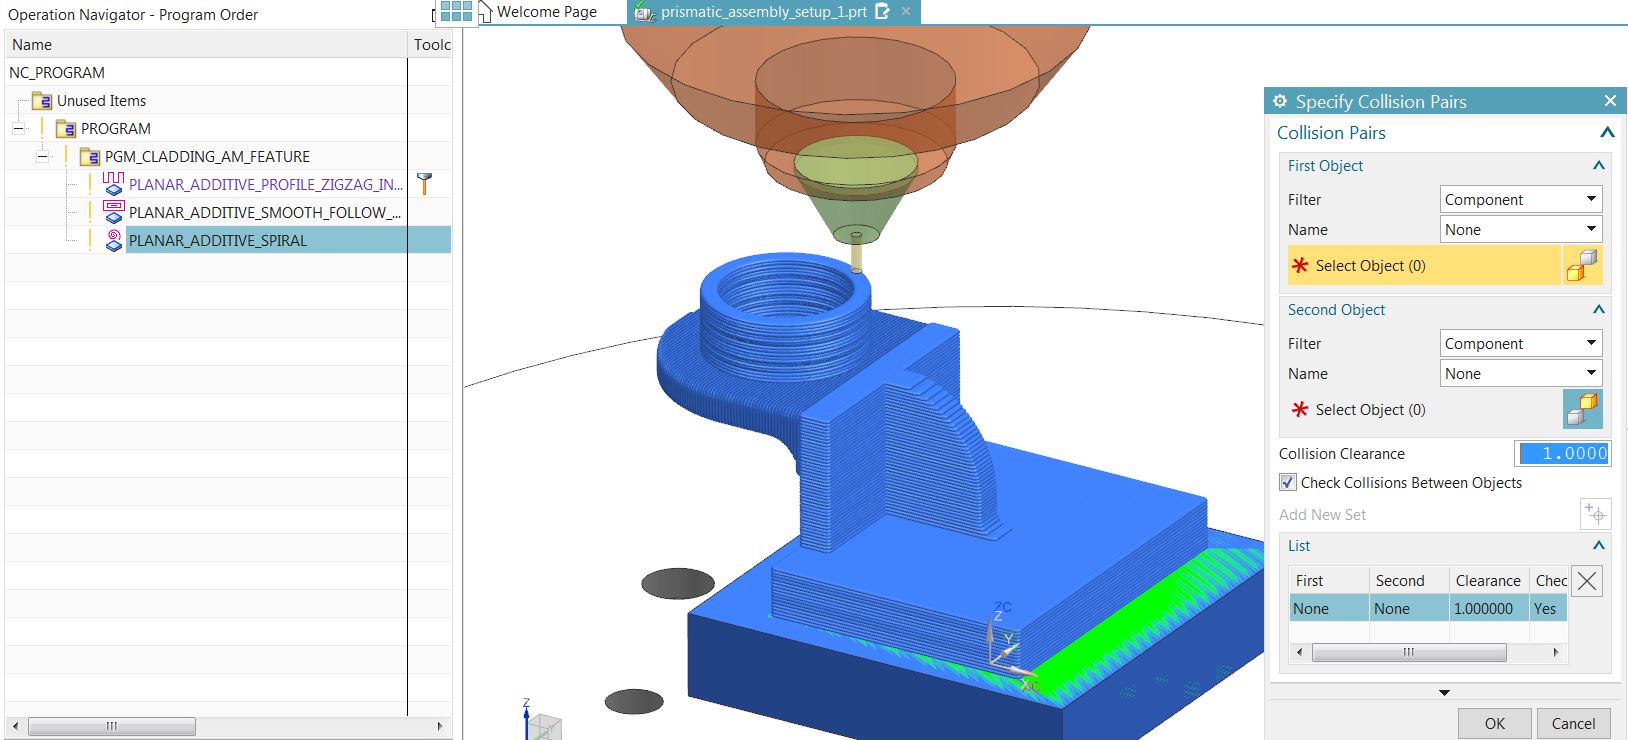Click the zigzag operation icon
1628x740 pixels.
[x=113, y=183]
